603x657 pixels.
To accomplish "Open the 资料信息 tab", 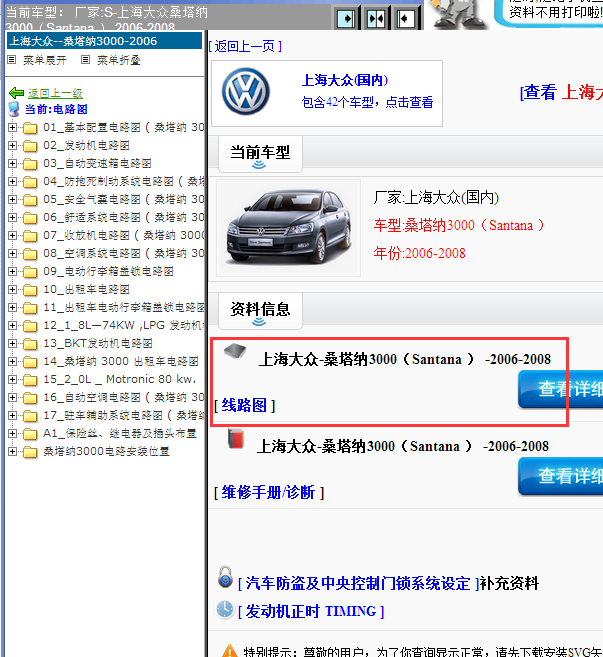I will [x=260, y=311].
